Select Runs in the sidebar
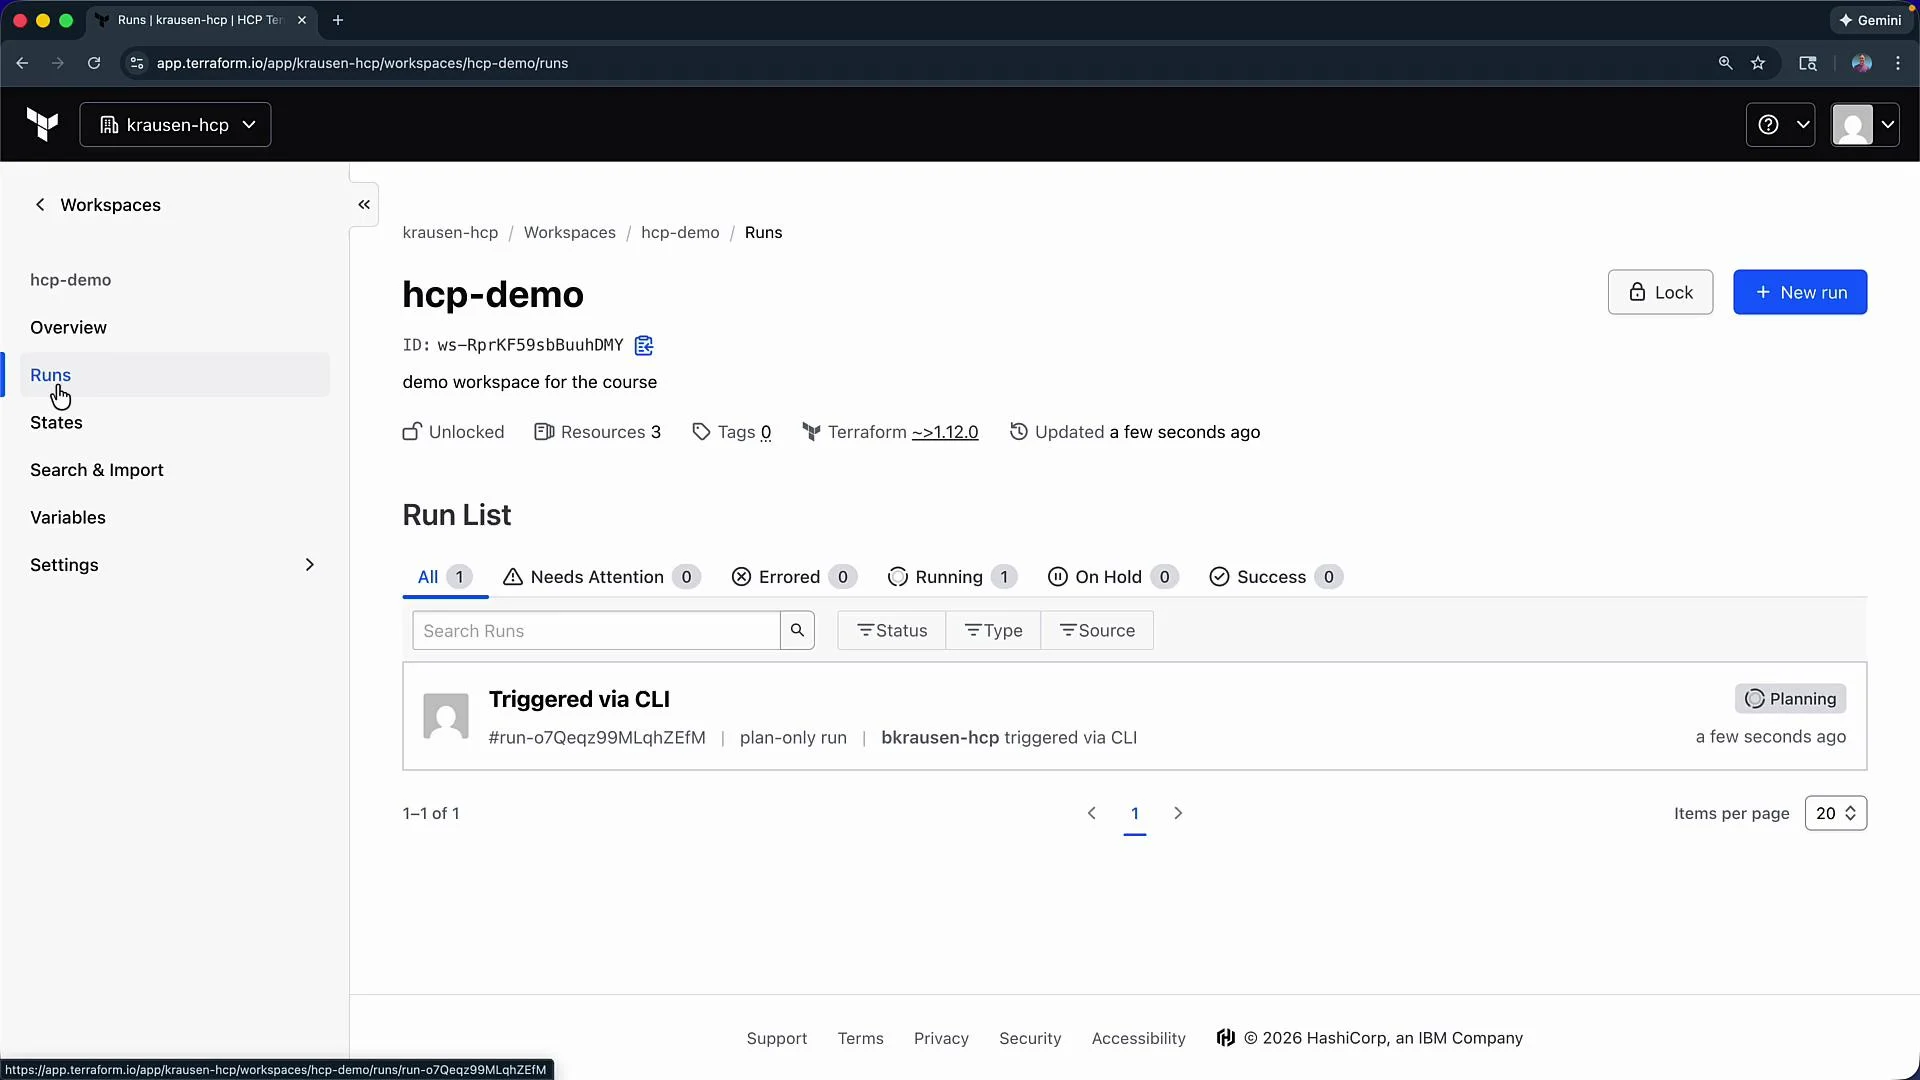This screenshot has height=1080, width=1920. 174,374
